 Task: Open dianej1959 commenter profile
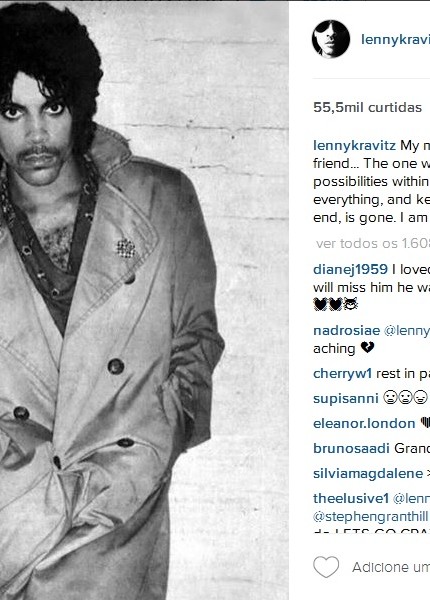pos(350,269)
